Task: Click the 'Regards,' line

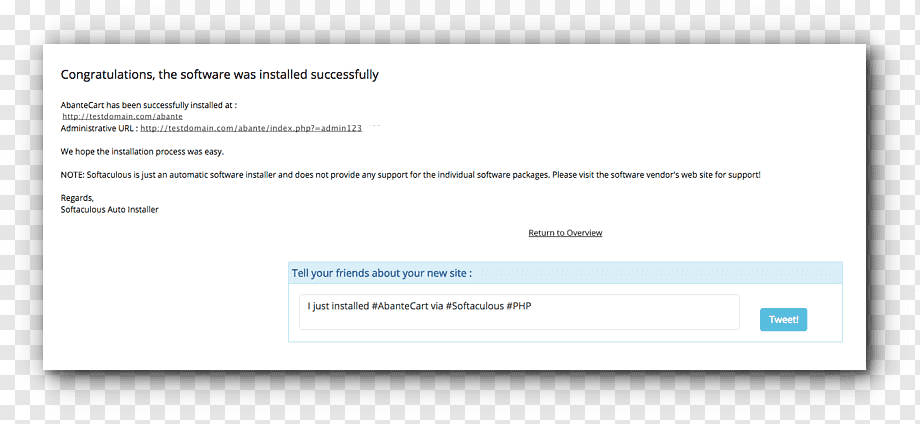Action: click(x=77, y=198)
